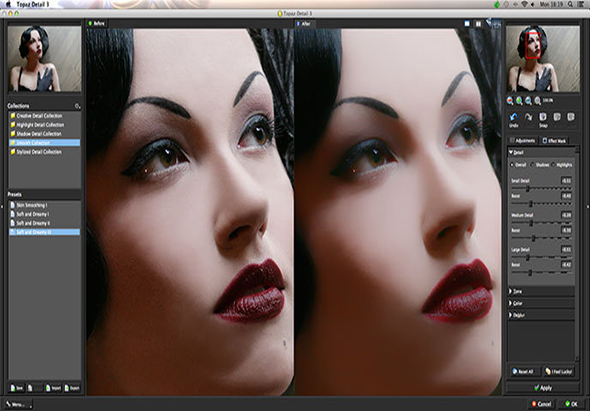Open the Notification Center list icon

tap(582, 4)
